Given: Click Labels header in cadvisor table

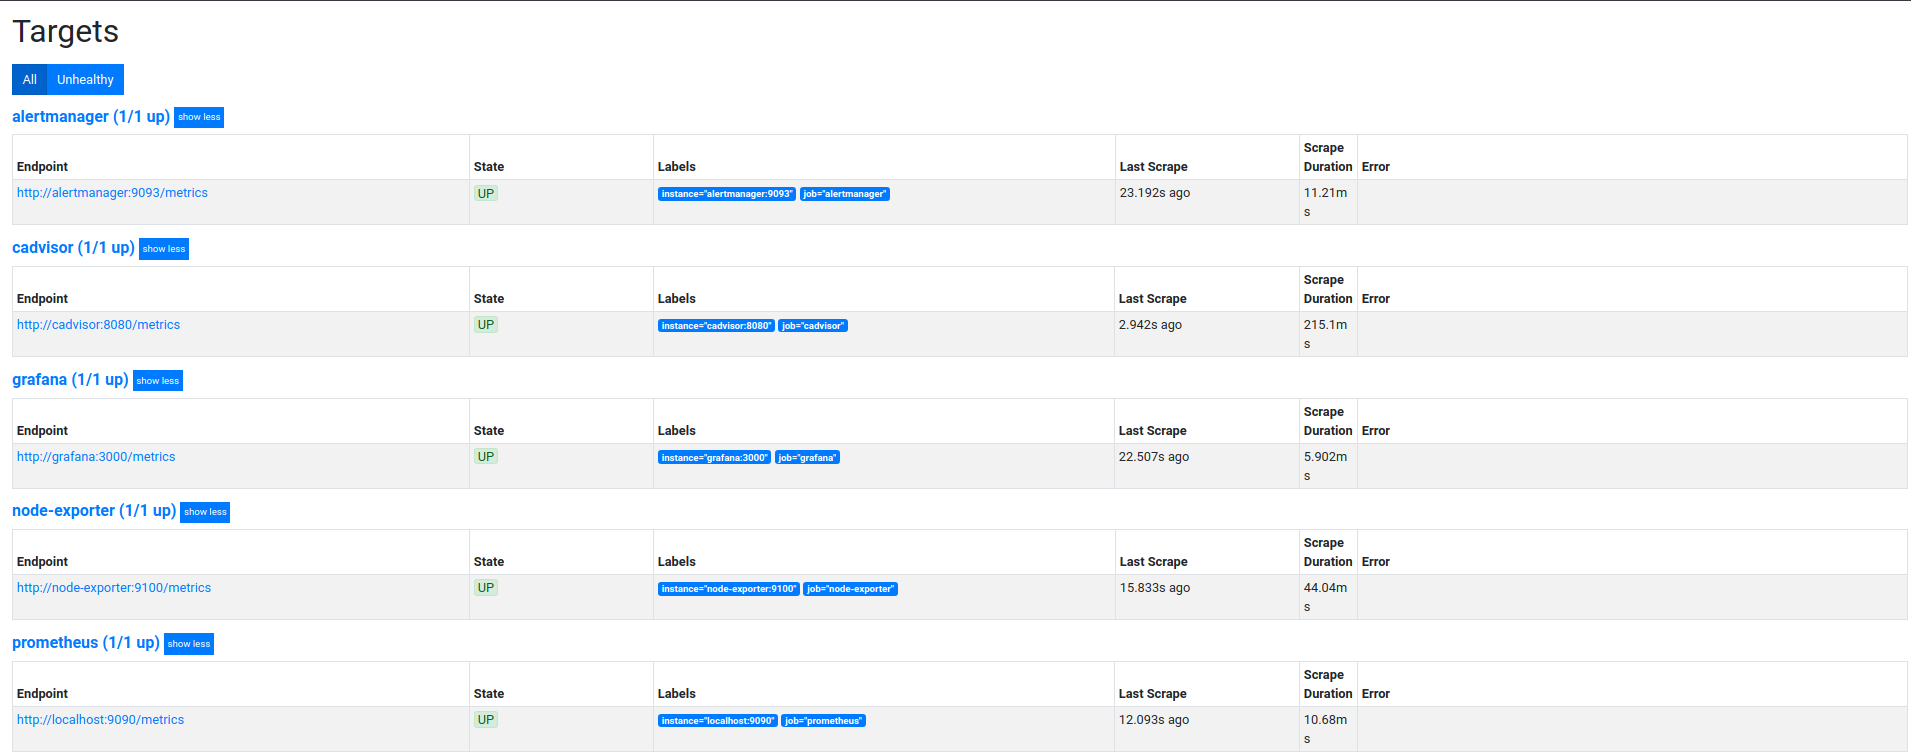Looking at the screenshot, I should pos(677,299).
